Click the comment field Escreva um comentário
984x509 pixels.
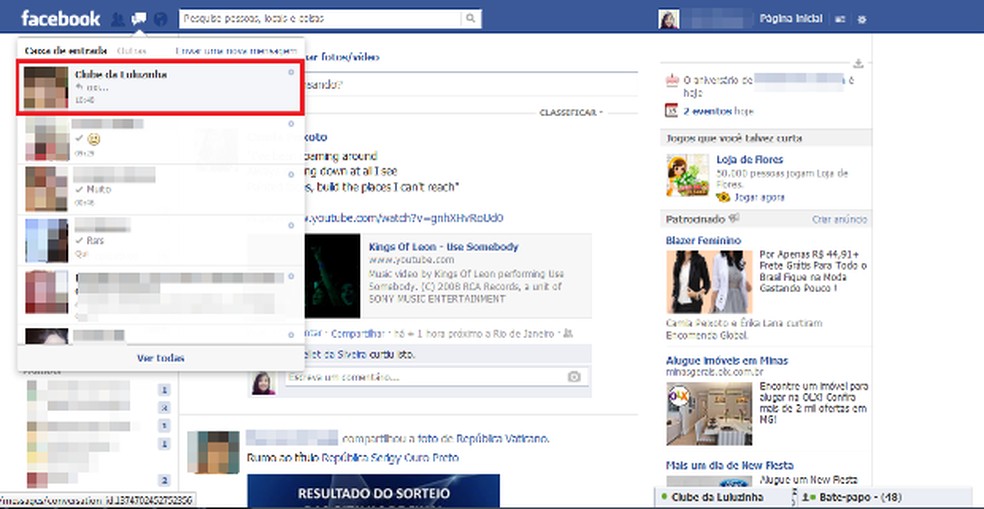[x=427, y=377]
